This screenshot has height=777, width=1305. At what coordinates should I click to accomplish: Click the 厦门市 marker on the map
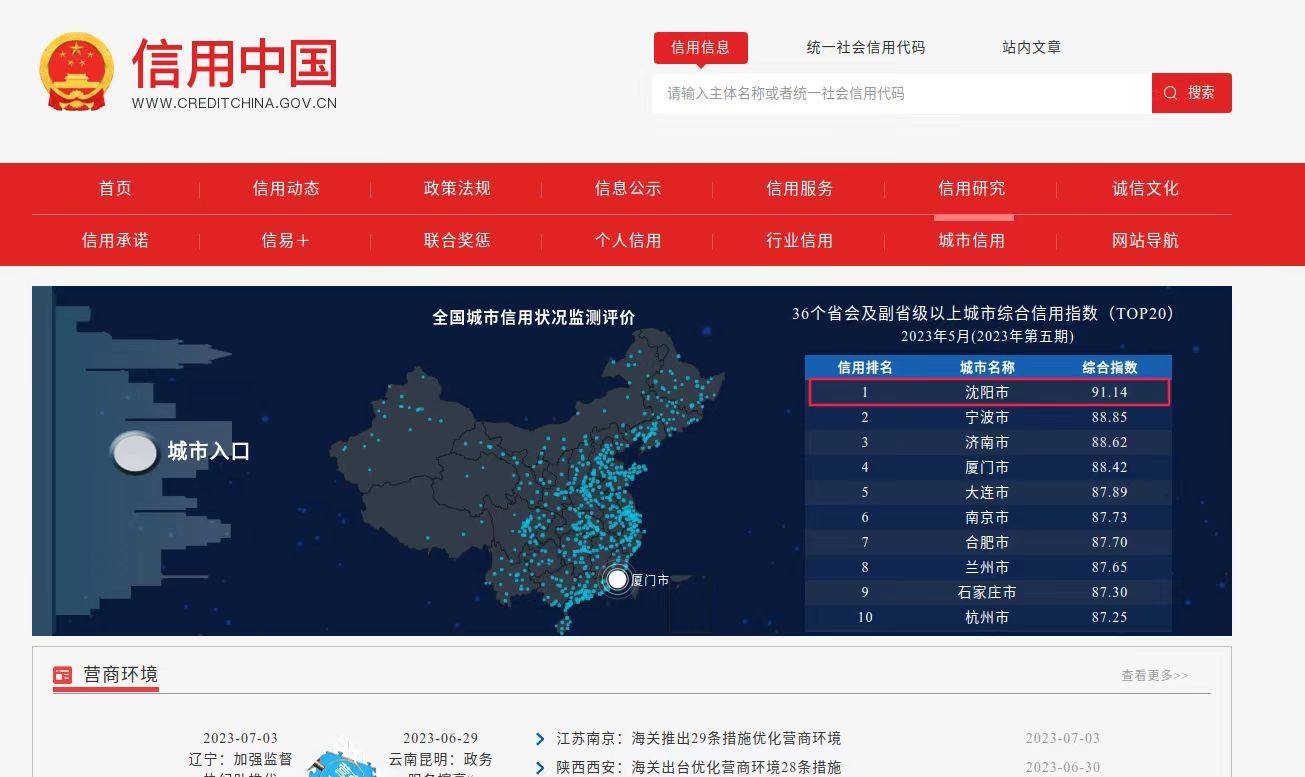pyautogui.click(x=618, y=579)
